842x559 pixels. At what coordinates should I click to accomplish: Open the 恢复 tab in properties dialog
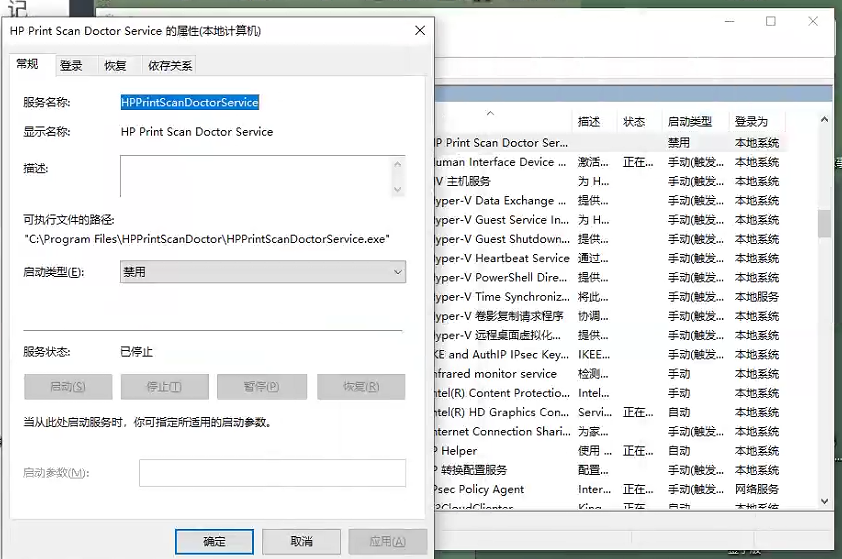(x=115, y=66)
